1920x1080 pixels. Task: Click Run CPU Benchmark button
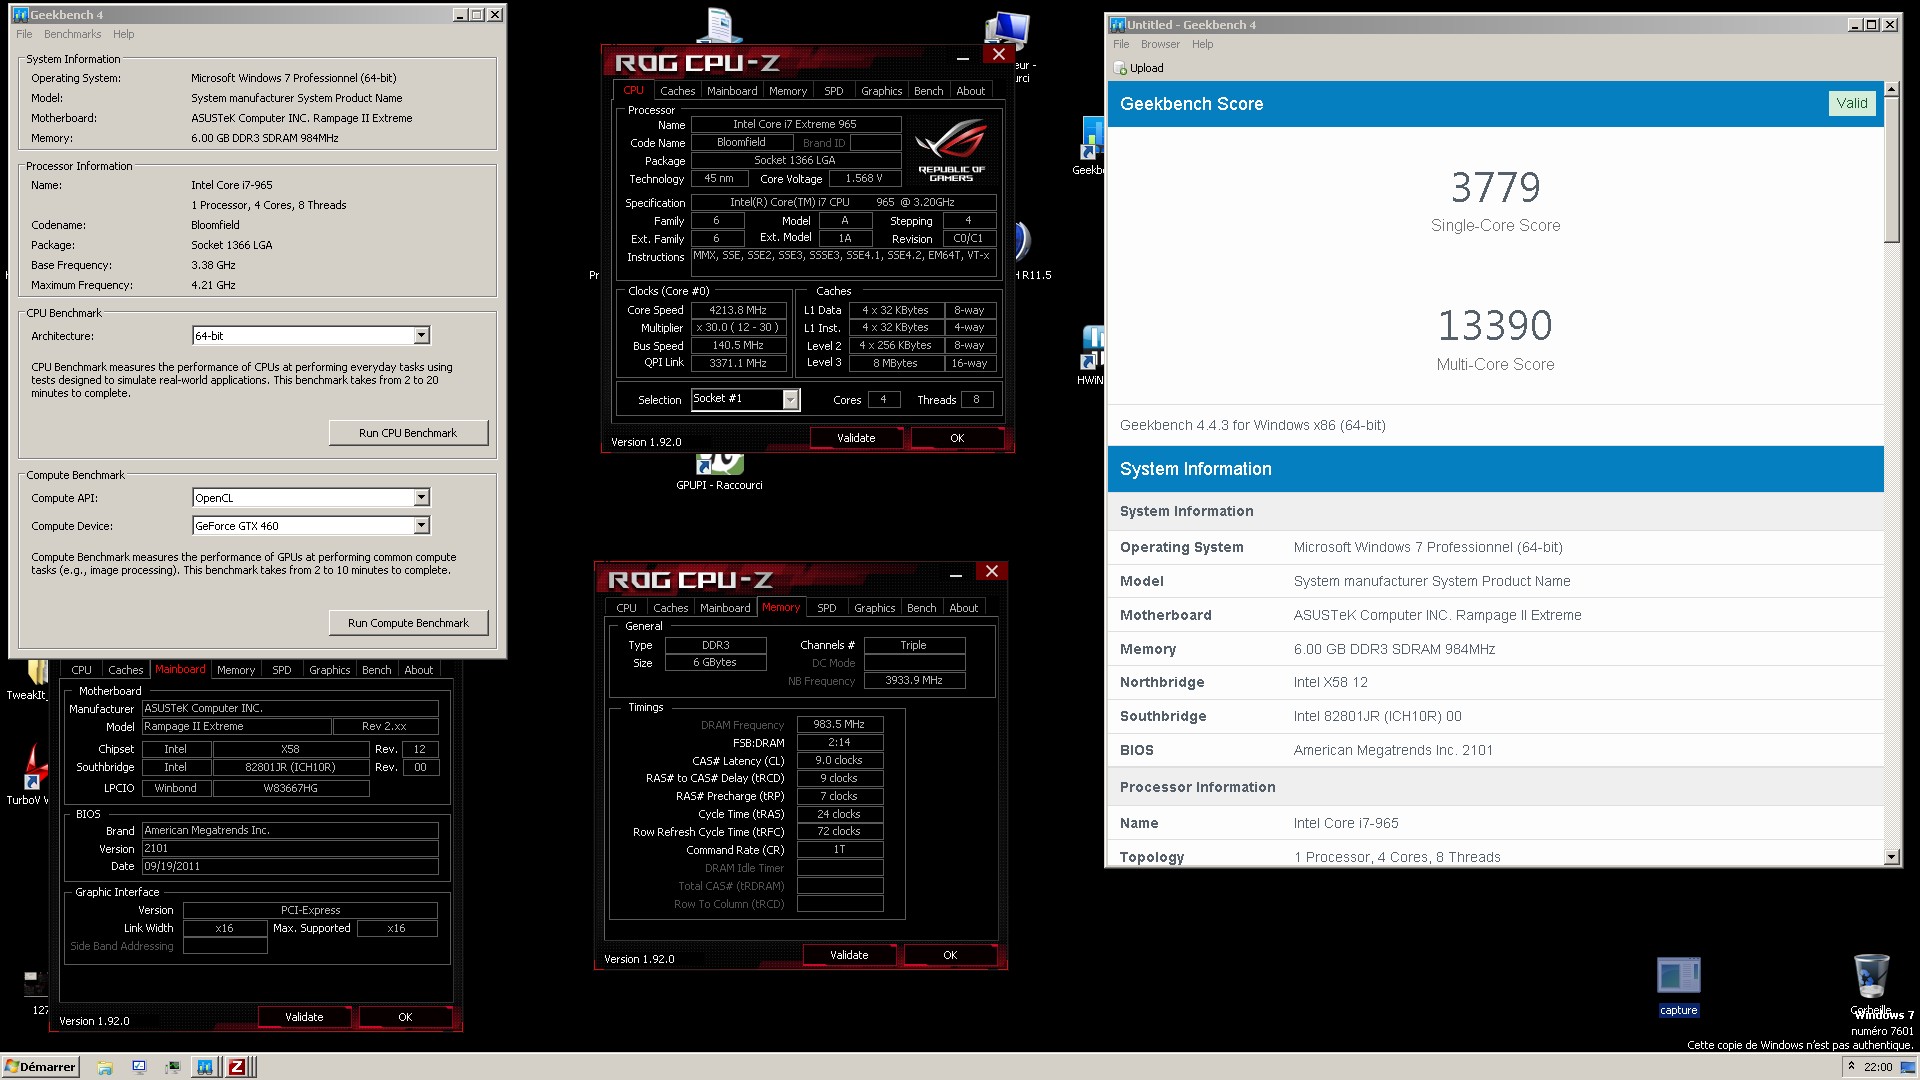[408, 433]
